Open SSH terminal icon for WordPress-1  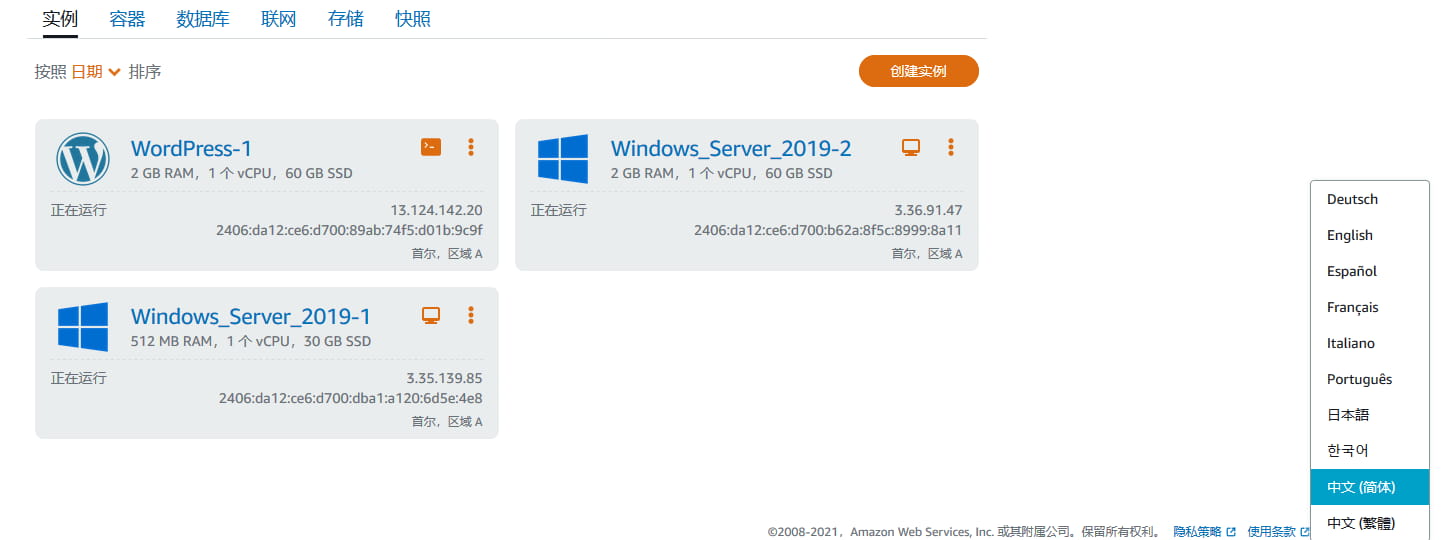tap(430, 147)
